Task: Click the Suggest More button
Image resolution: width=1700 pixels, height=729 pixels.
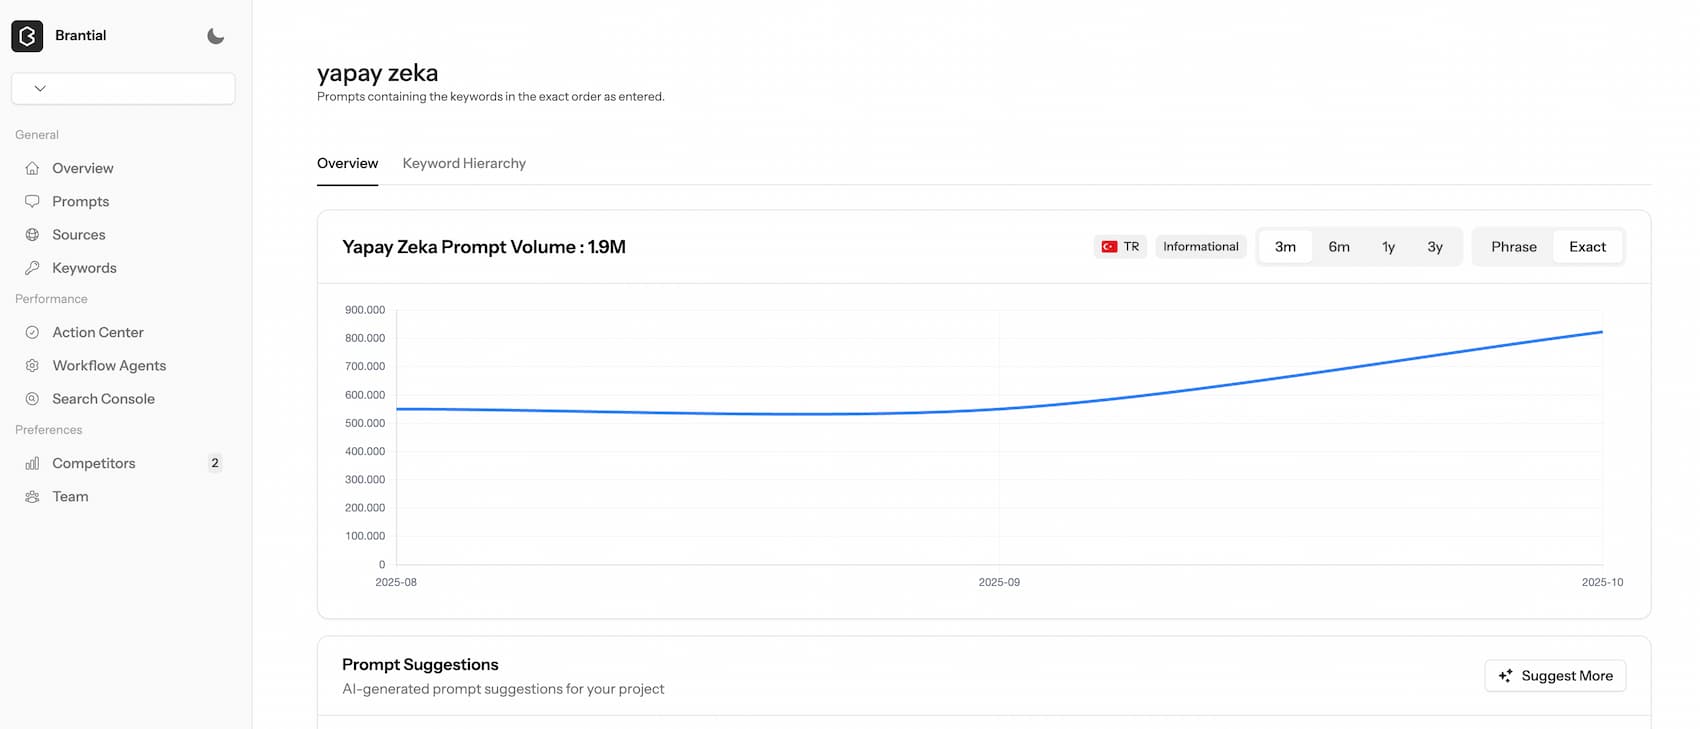Action: (x=1555, y=676)
